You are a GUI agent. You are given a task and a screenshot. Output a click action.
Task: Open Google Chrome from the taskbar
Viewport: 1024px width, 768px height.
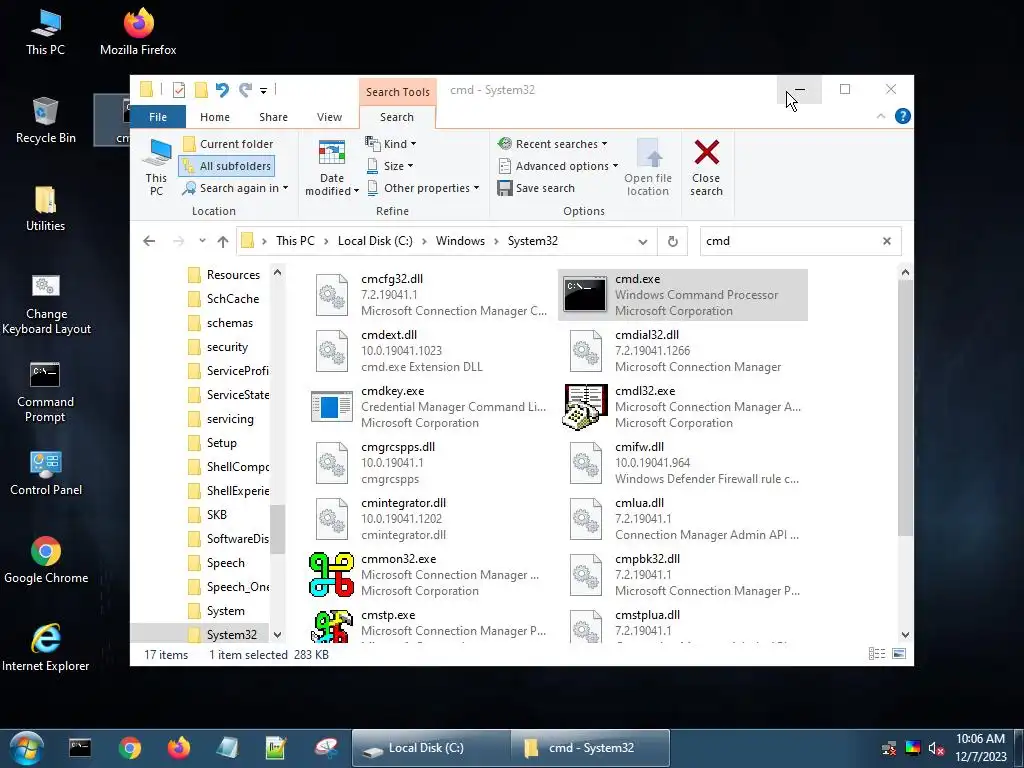129,748
